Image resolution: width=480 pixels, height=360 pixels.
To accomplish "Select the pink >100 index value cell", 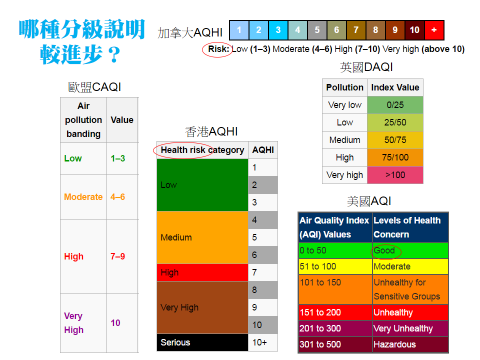I will pos(395,175).
